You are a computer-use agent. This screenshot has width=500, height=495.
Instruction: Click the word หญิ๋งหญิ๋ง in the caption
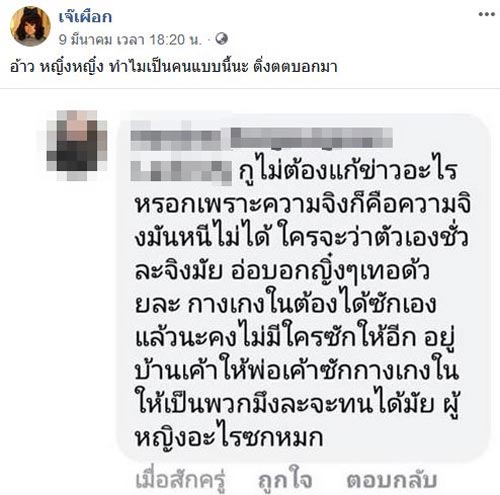pyautogui.click(x=72, y=67)
